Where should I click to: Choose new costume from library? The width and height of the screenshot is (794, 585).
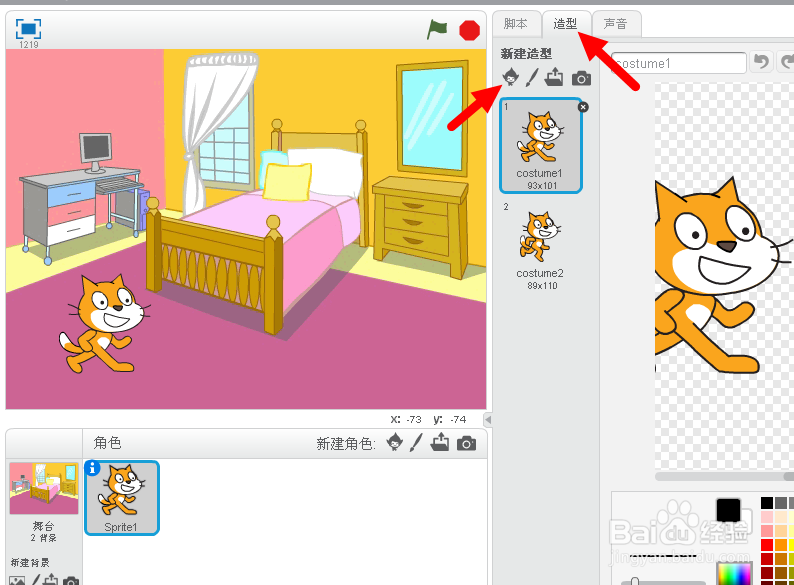[x=510, y=77]
